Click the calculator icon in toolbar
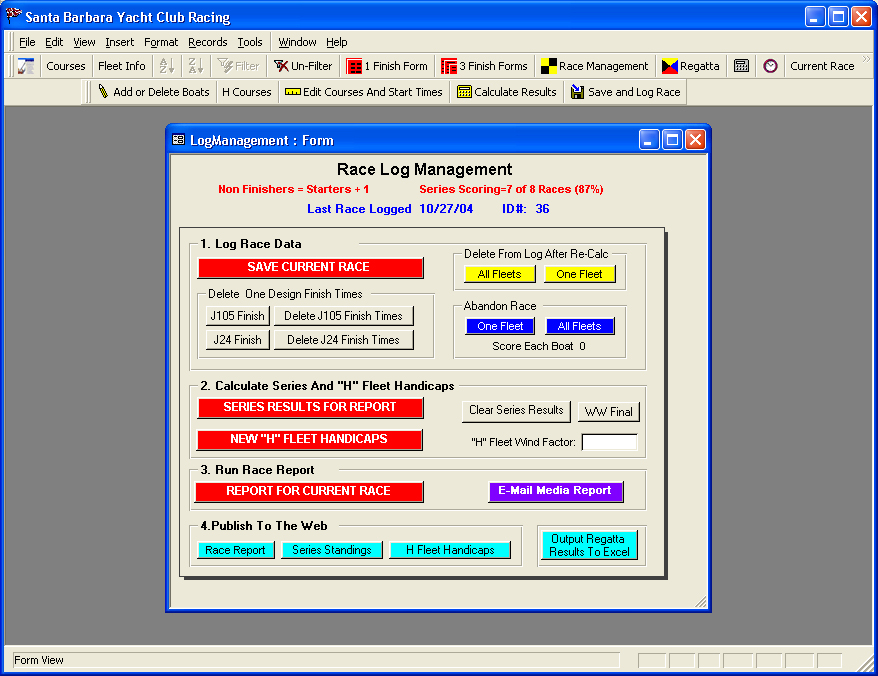878x676 pixels. point(741,66)
